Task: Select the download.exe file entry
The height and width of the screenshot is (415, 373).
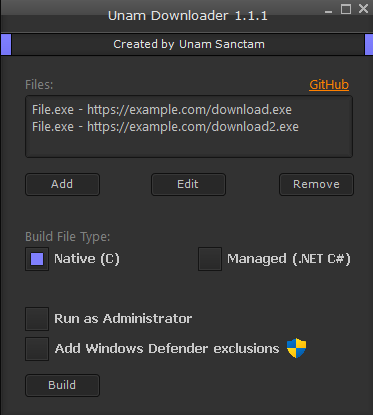Action: [x=162, y=110]
